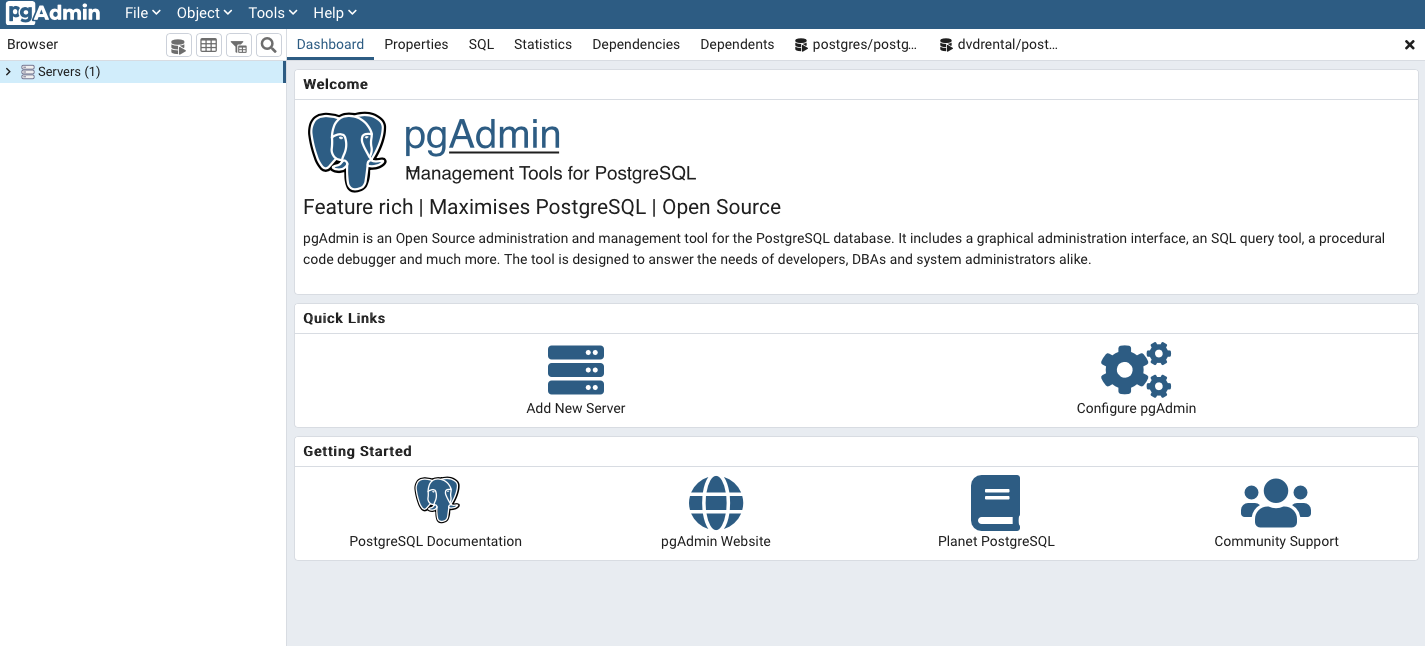Image resolution: width=1425 pixels, height=646 pixels.
Task: Click the Planet PostgreSQL link text
Action: click(x=996, y=541)
